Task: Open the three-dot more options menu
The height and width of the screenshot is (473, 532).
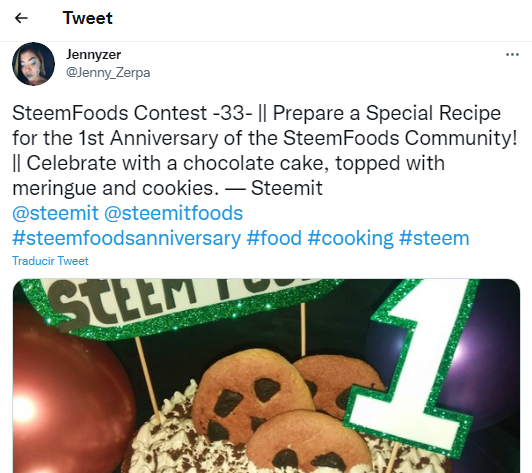Action: [512, 54]
